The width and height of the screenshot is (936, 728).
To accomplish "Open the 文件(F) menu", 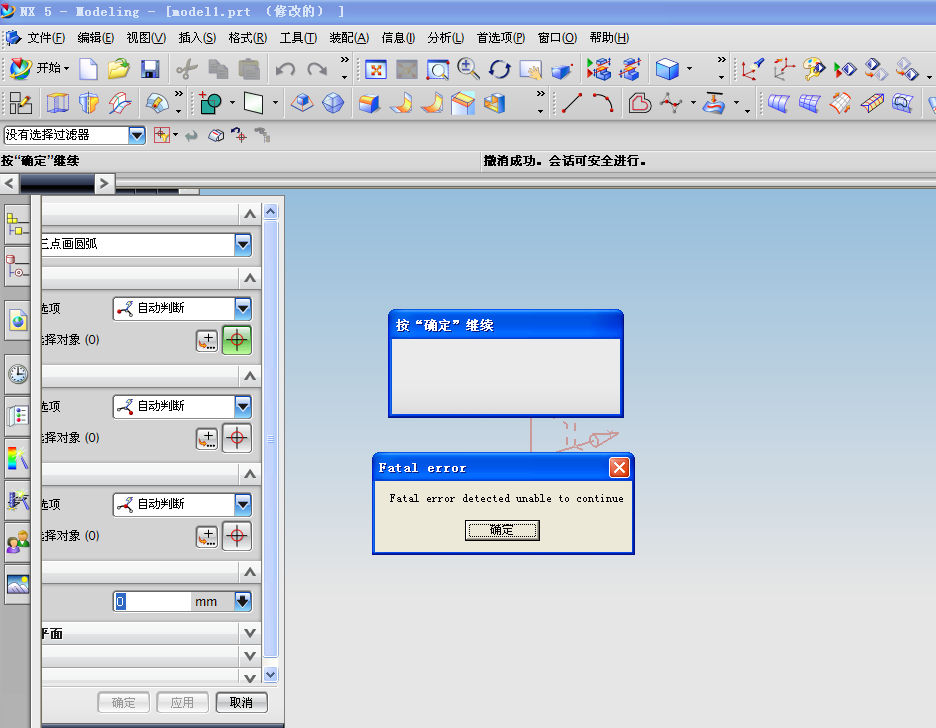I will [46, 38].
